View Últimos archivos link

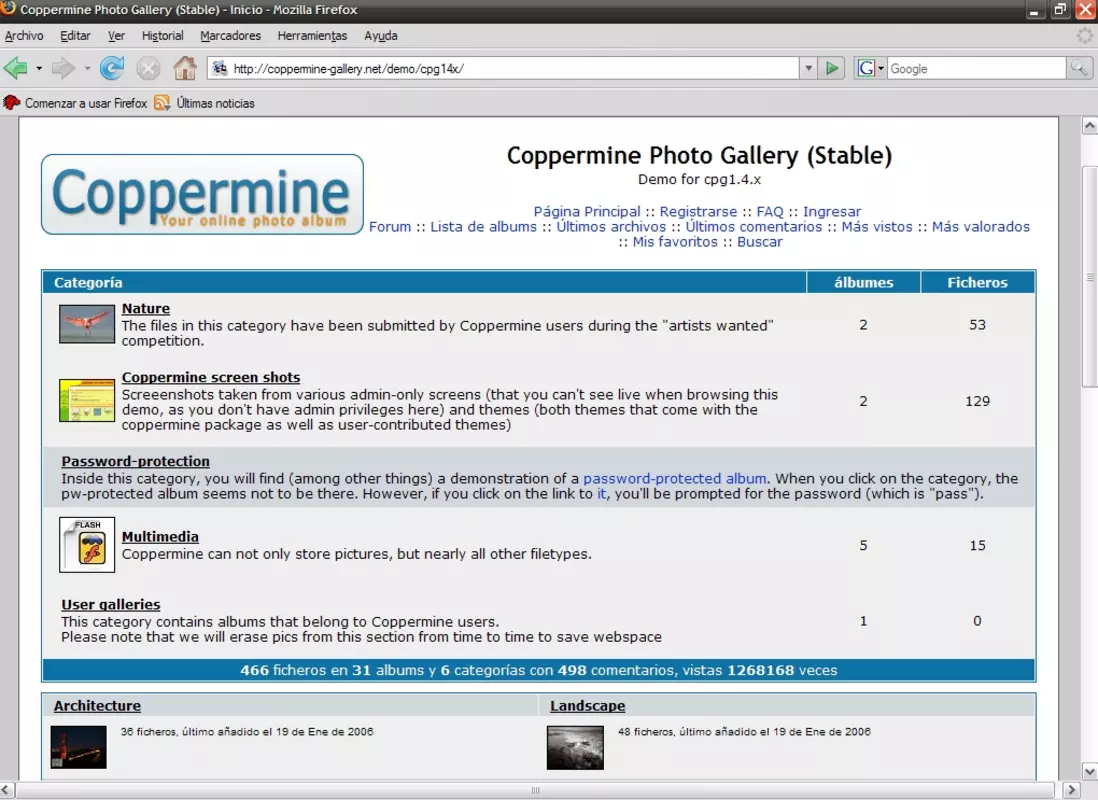611,227
